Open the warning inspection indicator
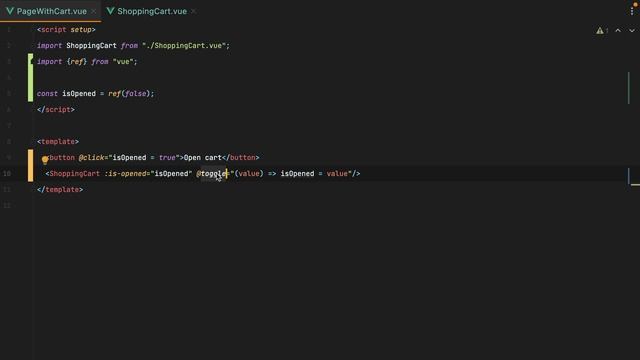Image resolution: width=640 pixels, height=360 pixels. pyautogui.click(x=602, y=31)
